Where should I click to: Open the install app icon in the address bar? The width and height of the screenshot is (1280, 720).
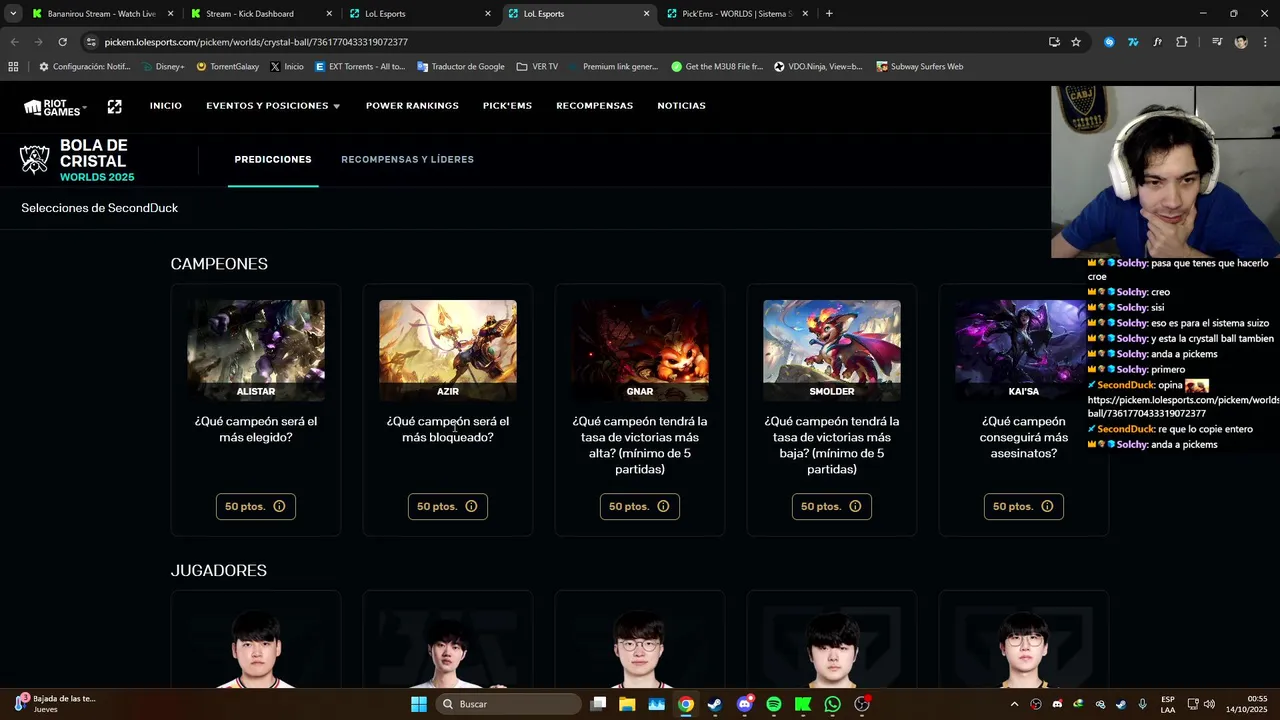1054,42
